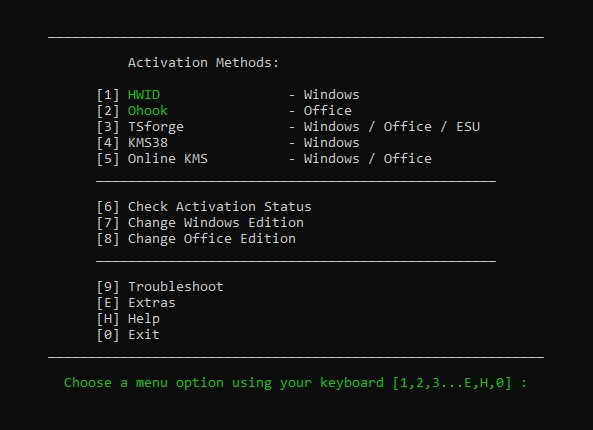593x430 pixels.
Task: Click the Exit menu line
Action: (144, 334)
